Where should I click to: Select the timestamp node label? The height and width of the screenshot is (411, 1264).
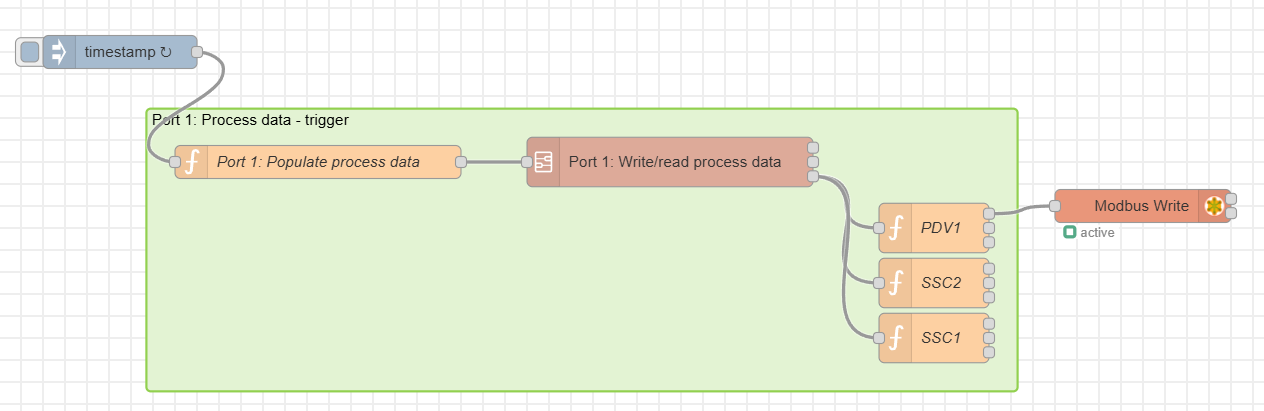click(x=127, y=52)
